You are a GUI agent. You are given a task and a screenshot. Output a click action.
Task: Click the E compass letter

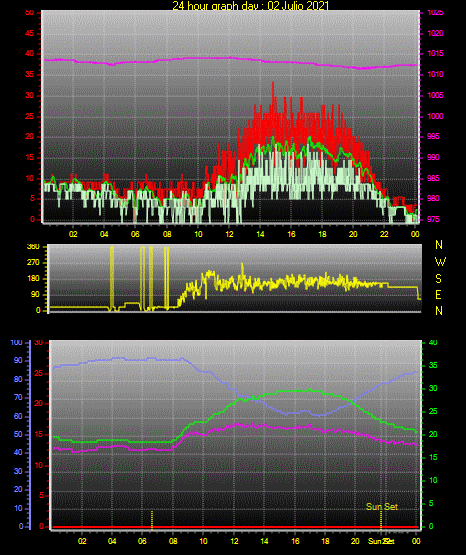pos(439,294)
